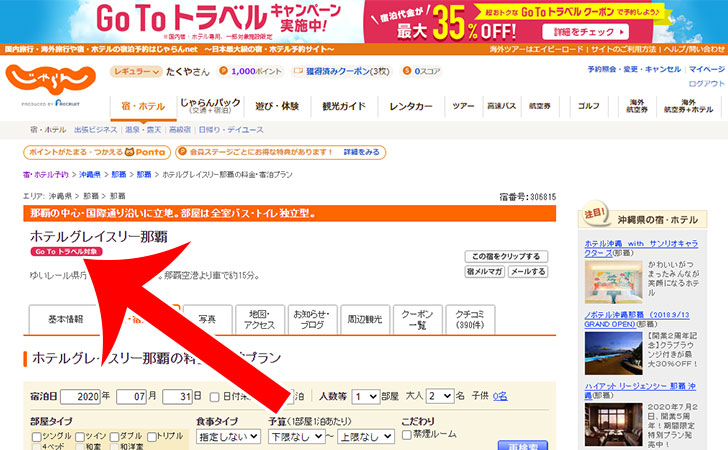Select the ツアー navigation tab
Screen dimensions: 728x450
click(463, 106)
